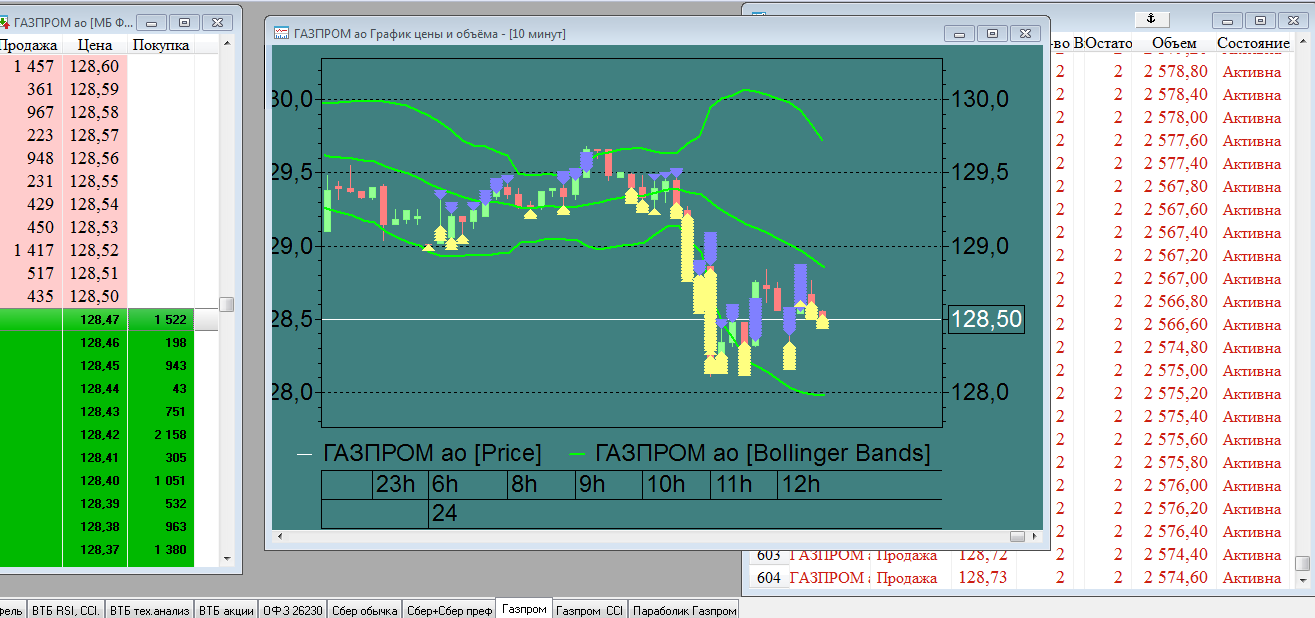The image size is (1315, 618).
Task: Select the active Газпром tab
Action: [x=524, y=608]
